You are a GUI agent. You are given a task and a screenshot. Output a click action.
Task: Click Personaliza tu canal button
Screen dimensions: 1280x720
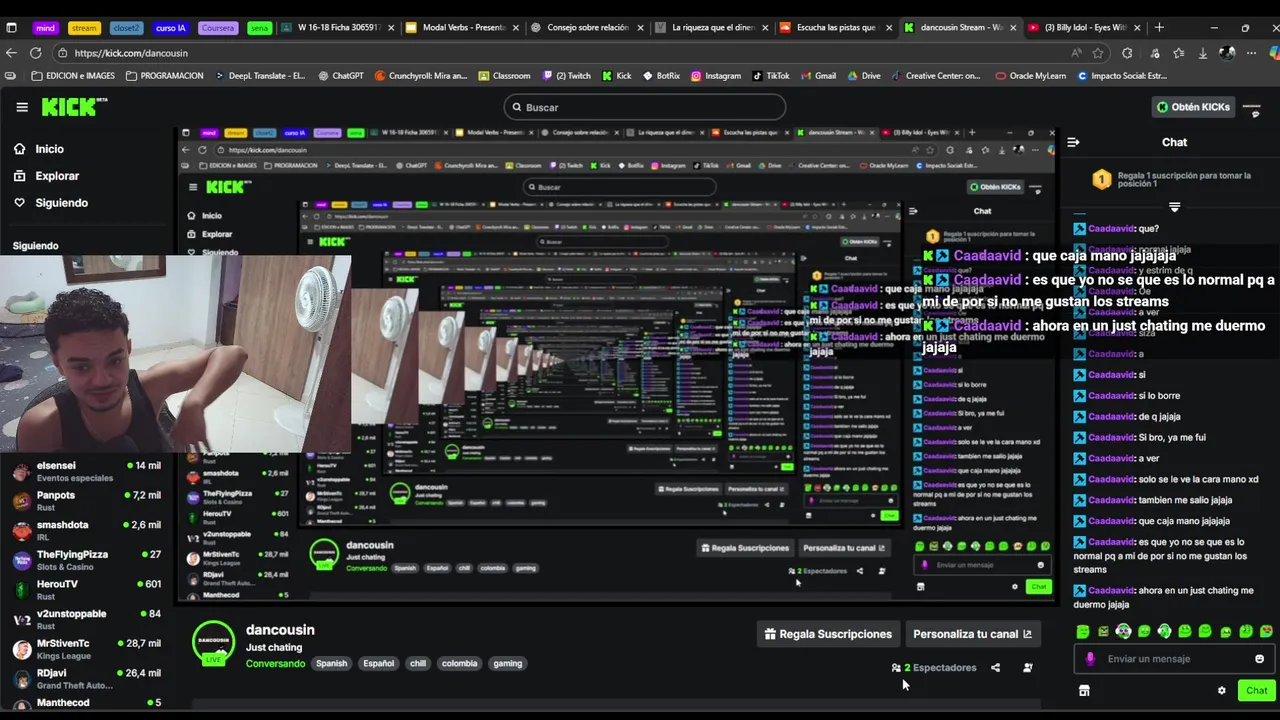[972, 634]
